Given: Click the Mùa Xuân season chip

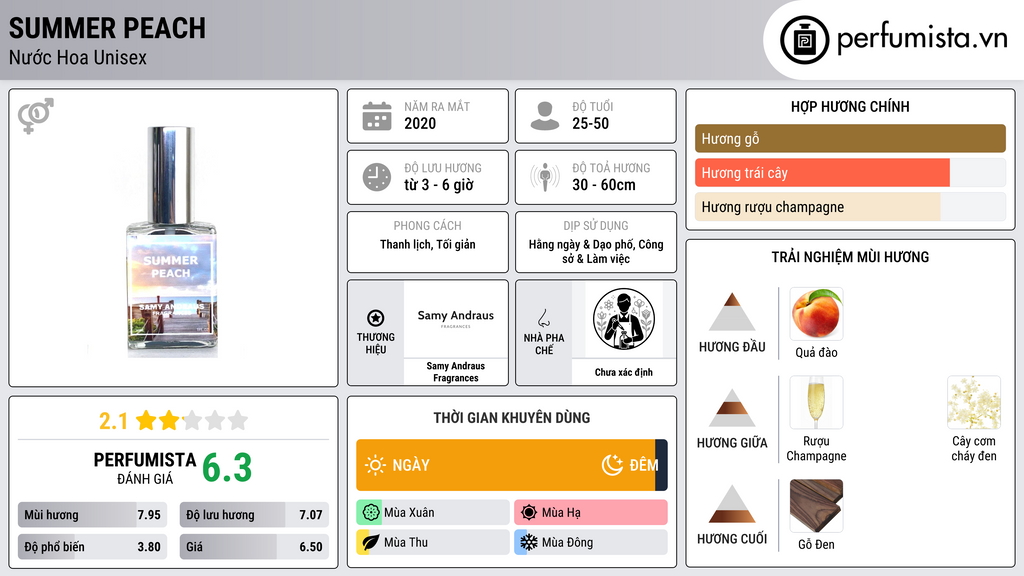Looking at the screenshot, I should point(433,513).
